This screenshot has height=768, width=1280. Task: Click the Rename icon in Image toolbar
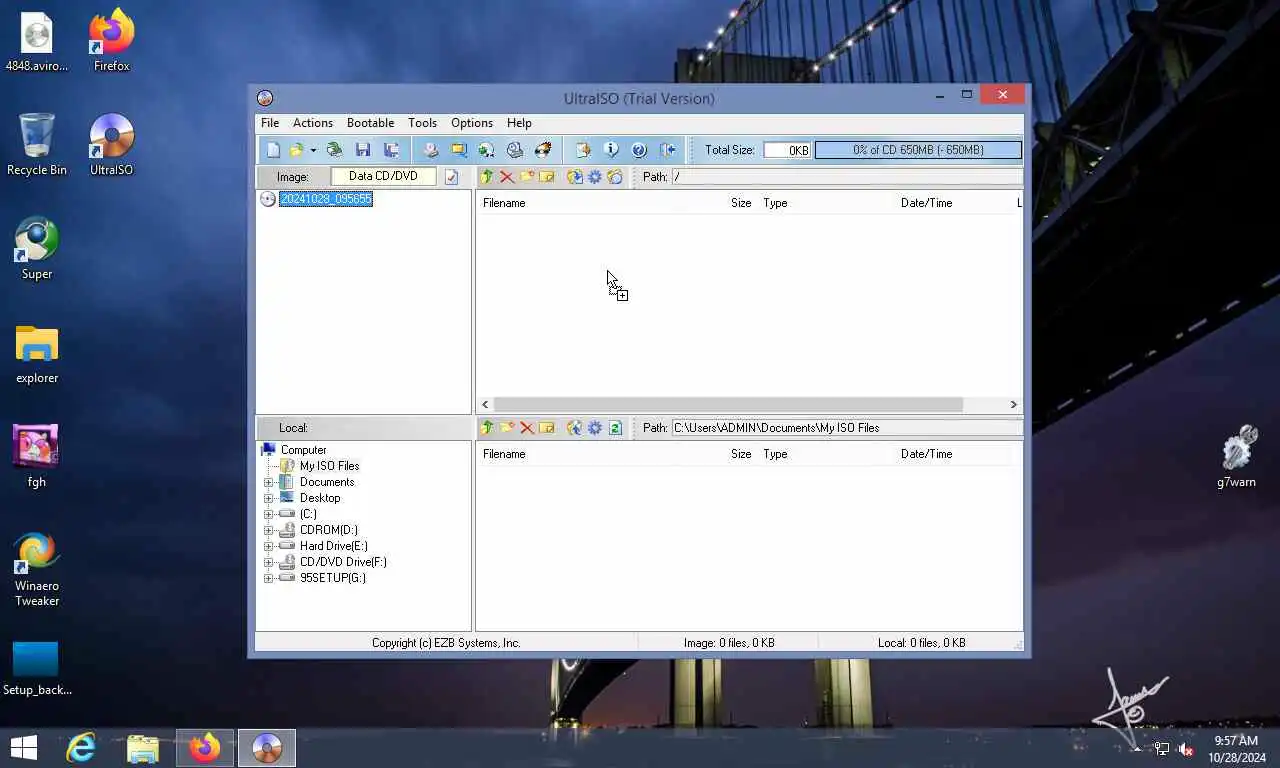tap(547, 177)
